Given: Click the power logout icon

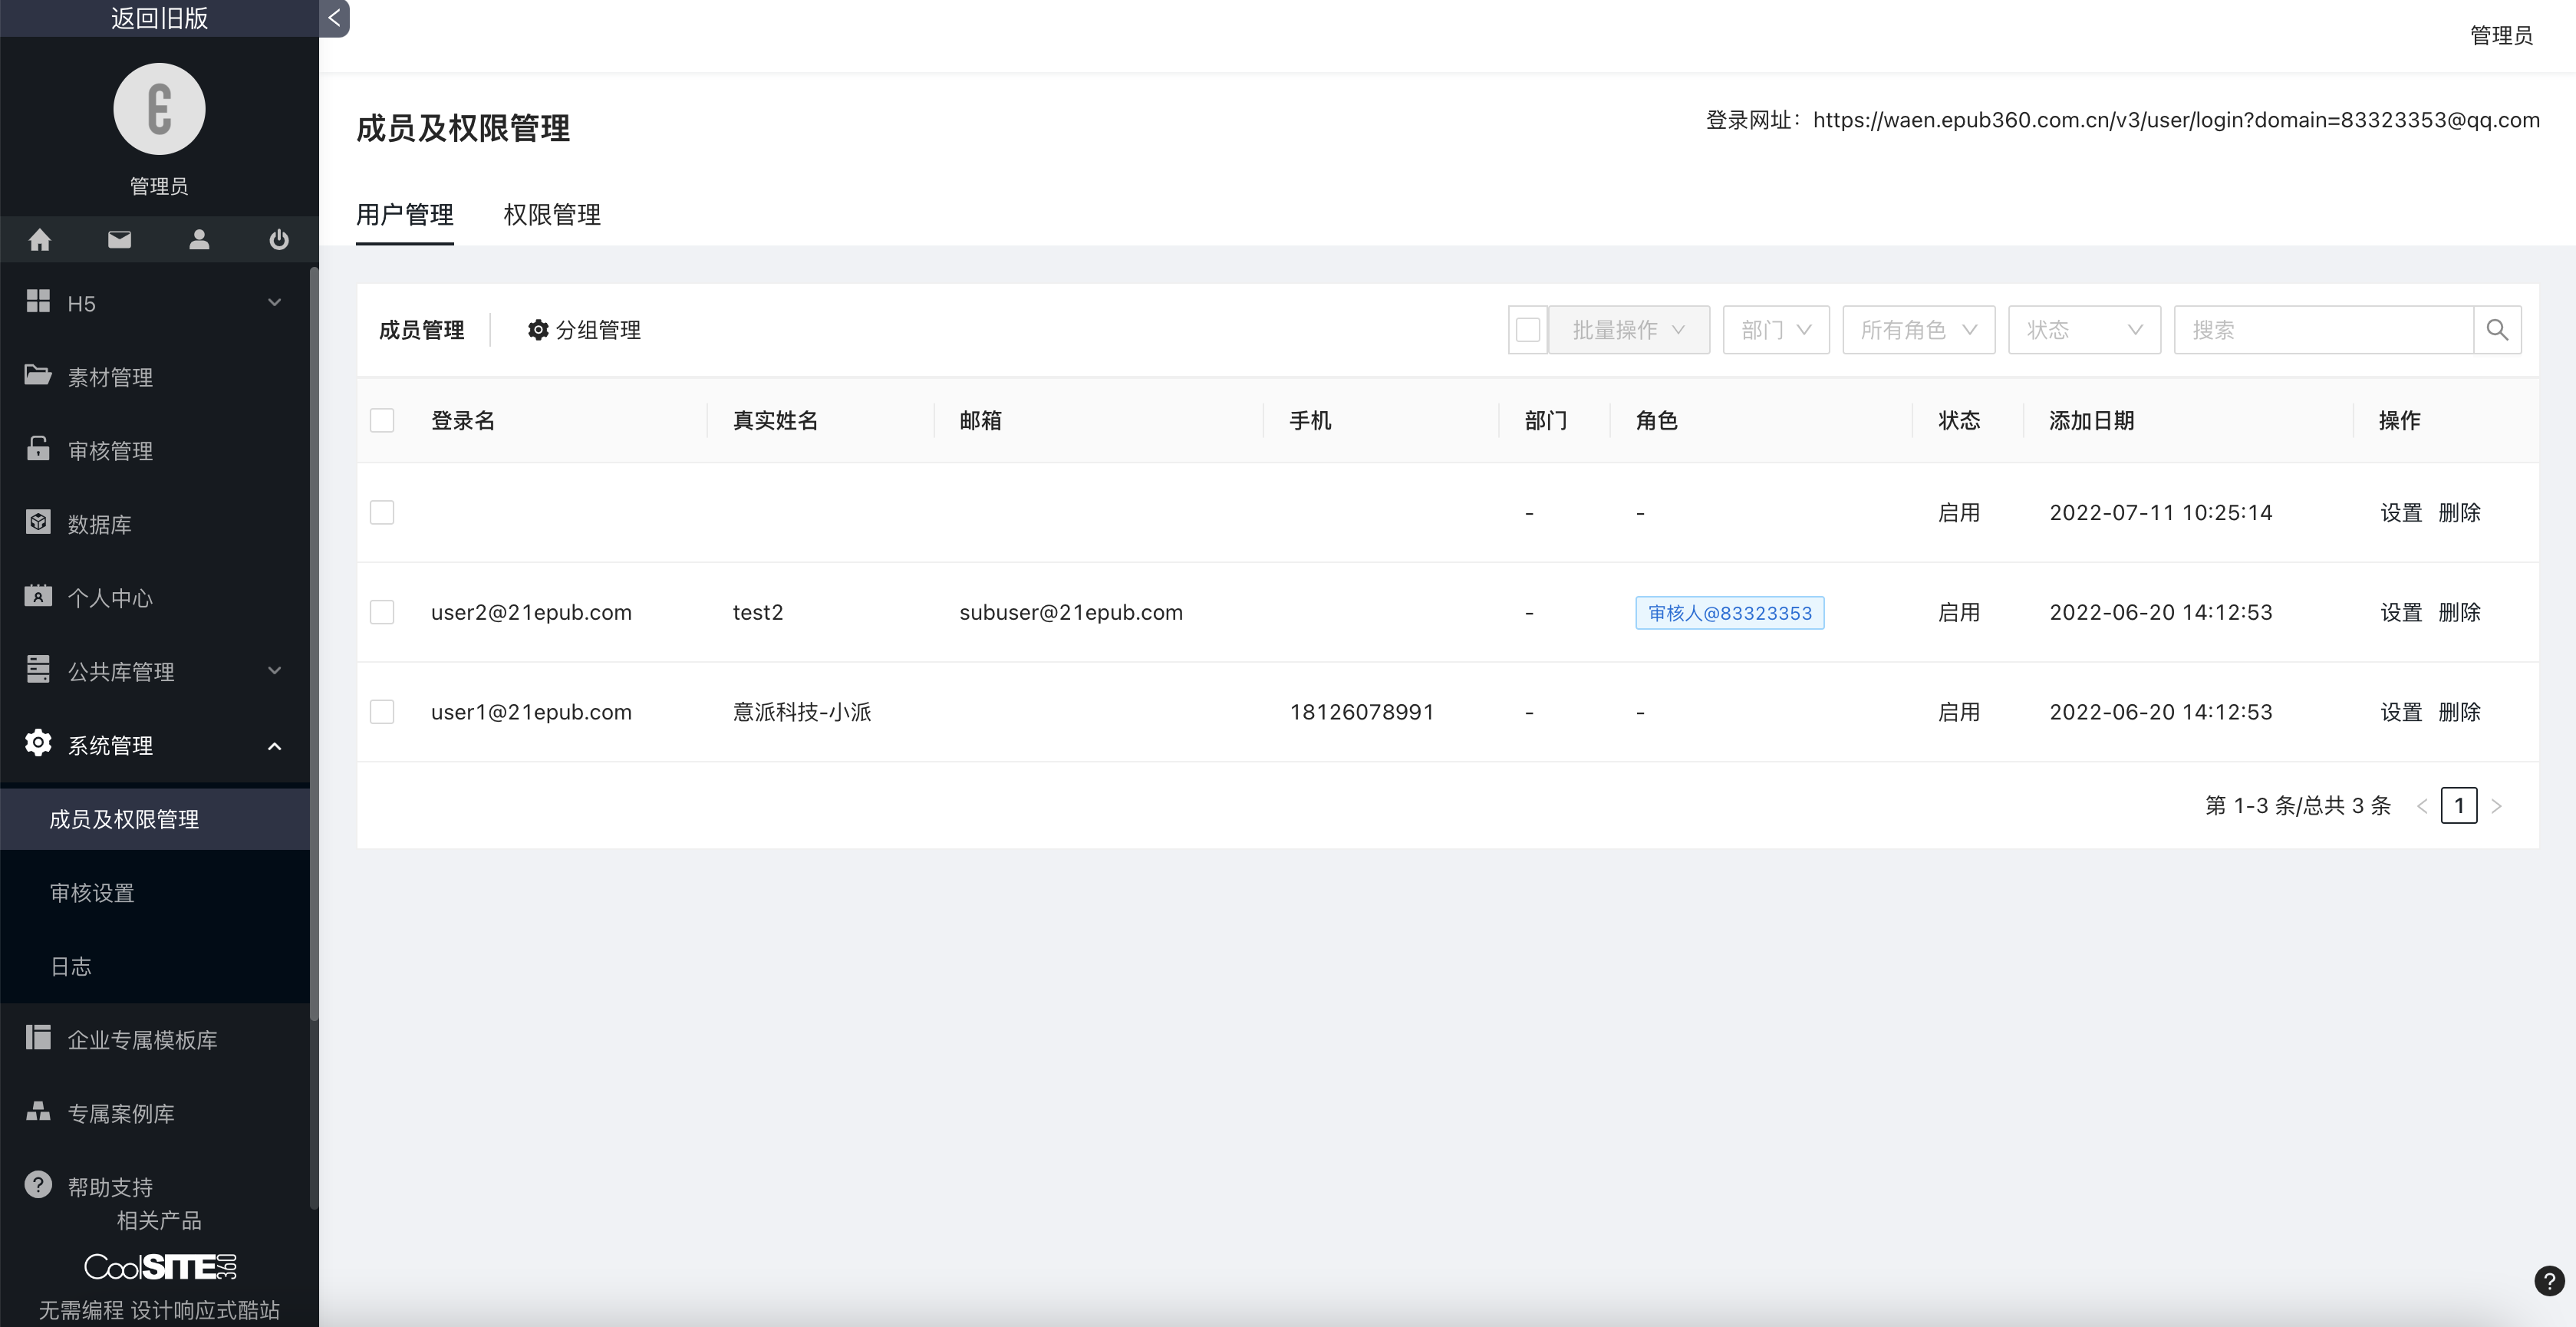Looking at the screenshot, I should coord(279,240).
